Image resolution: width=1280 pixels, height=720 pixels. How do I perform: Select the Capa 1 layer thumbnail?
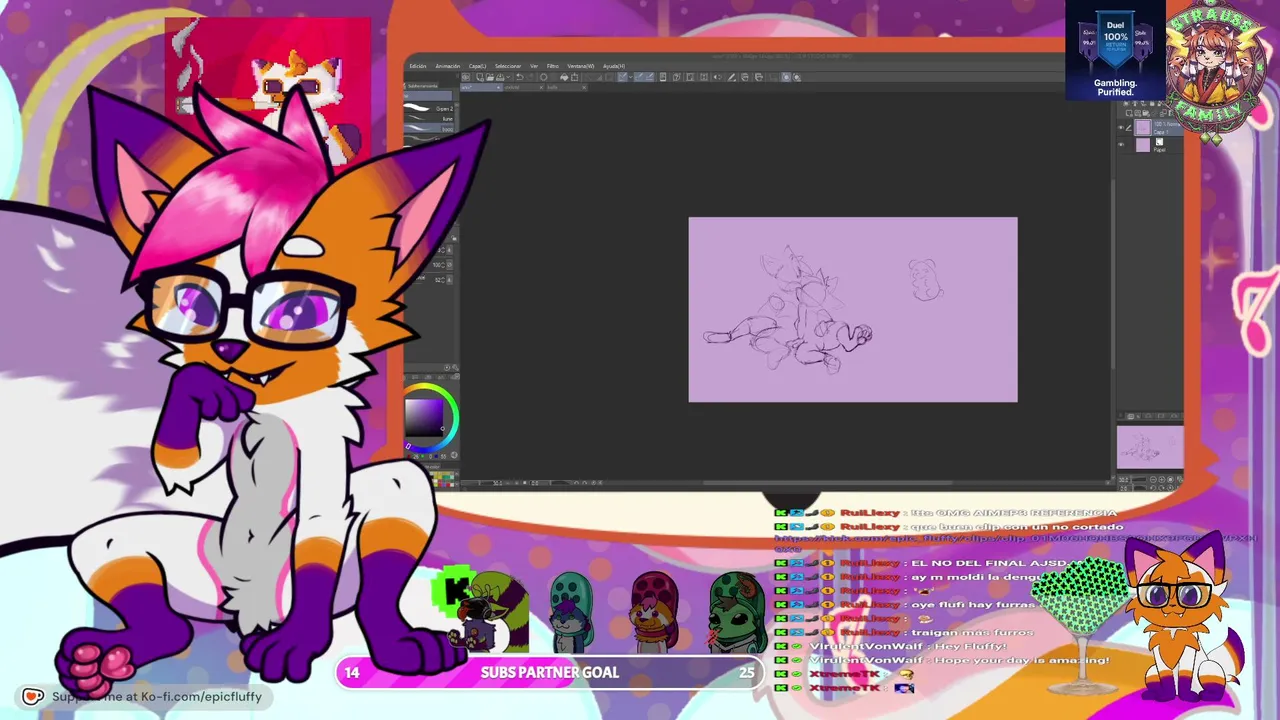coord(1143,128)
